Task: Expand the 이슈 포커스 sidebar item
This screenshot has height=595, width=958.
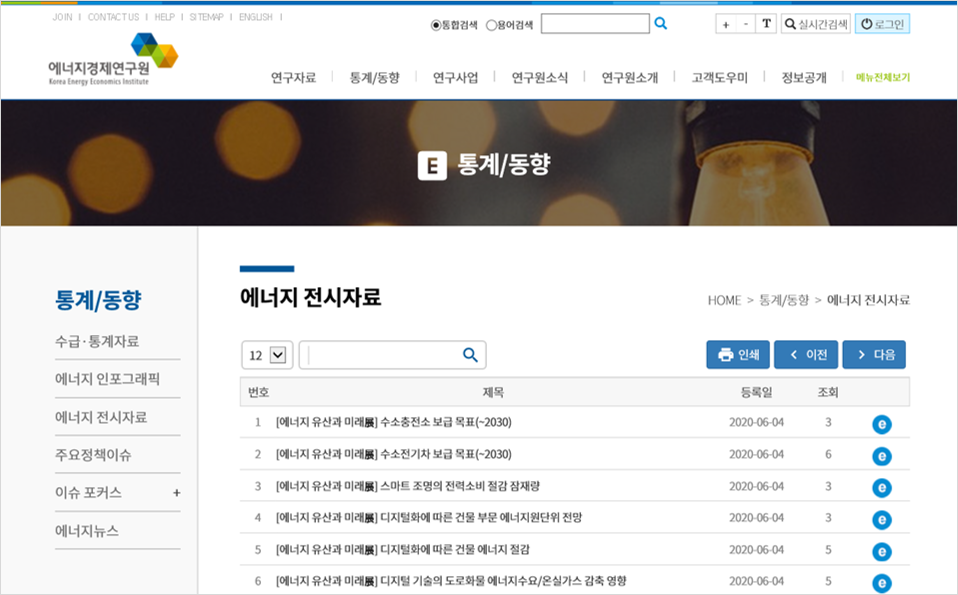Action: (x=176, y=493)
